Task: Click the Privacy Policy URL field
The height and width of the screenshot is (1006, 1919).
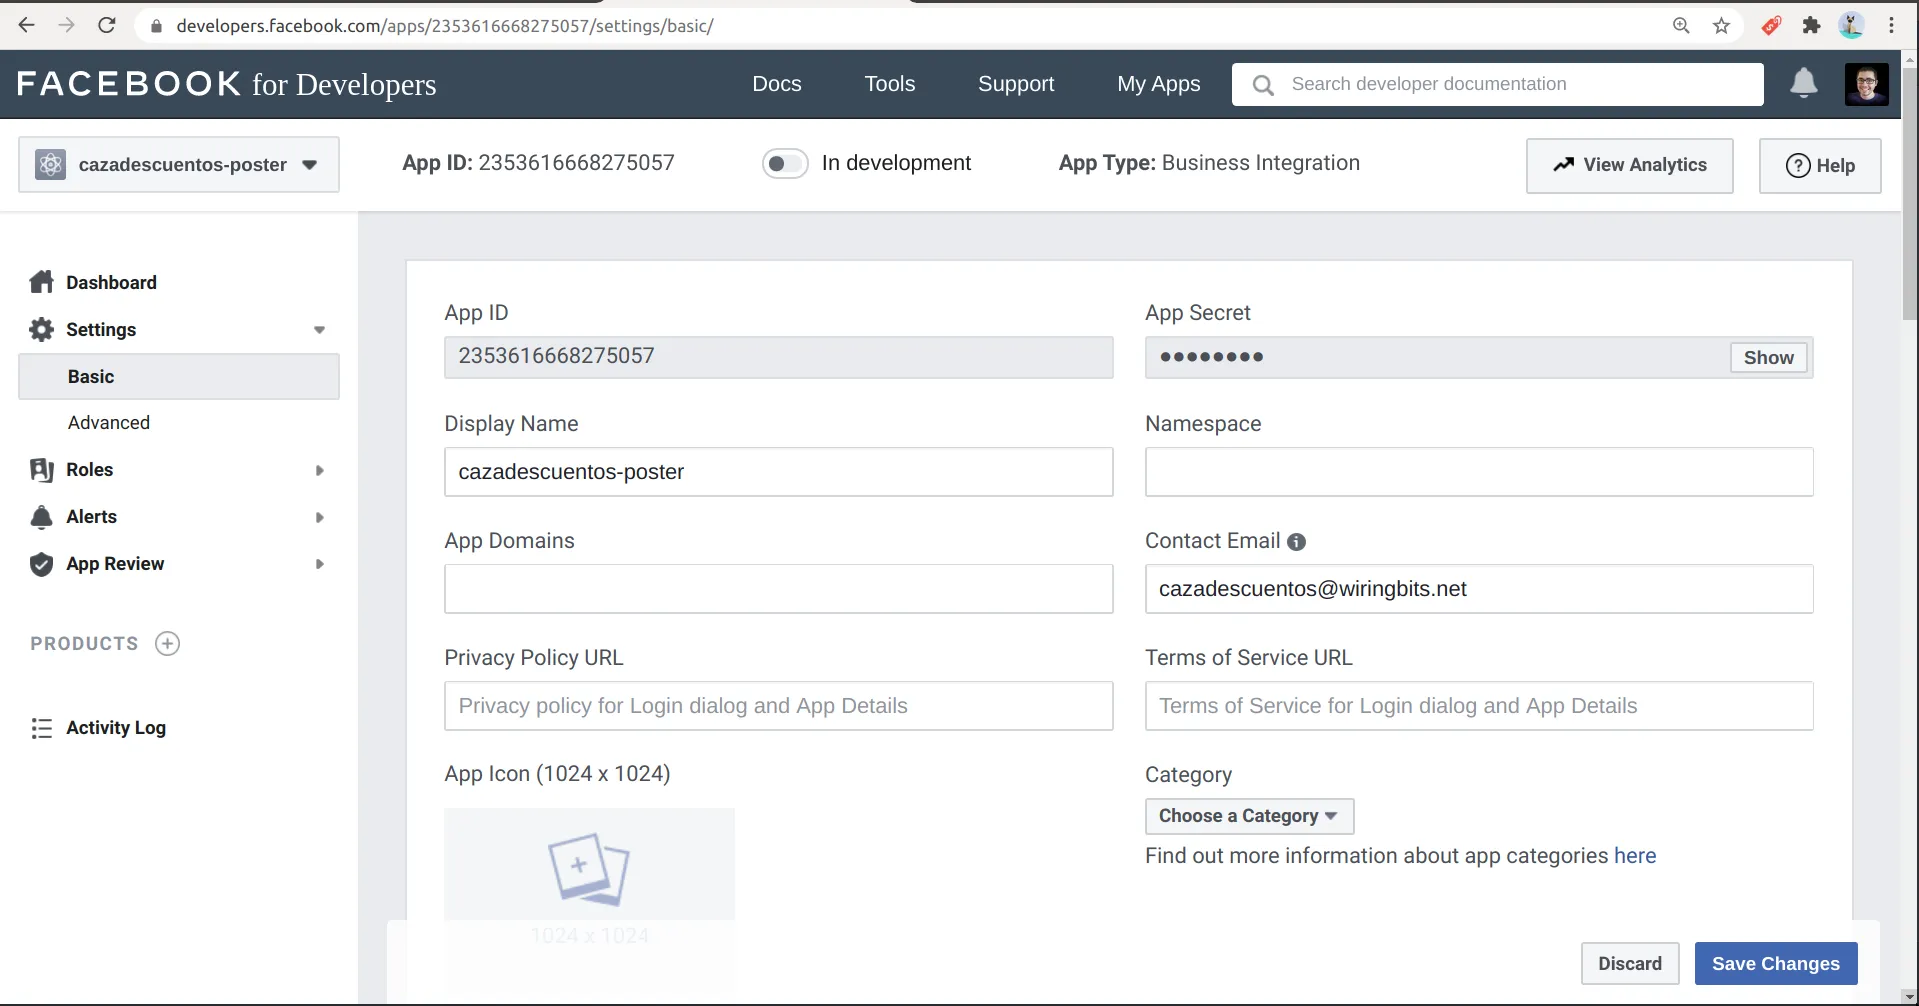Action: click(778, 706)
